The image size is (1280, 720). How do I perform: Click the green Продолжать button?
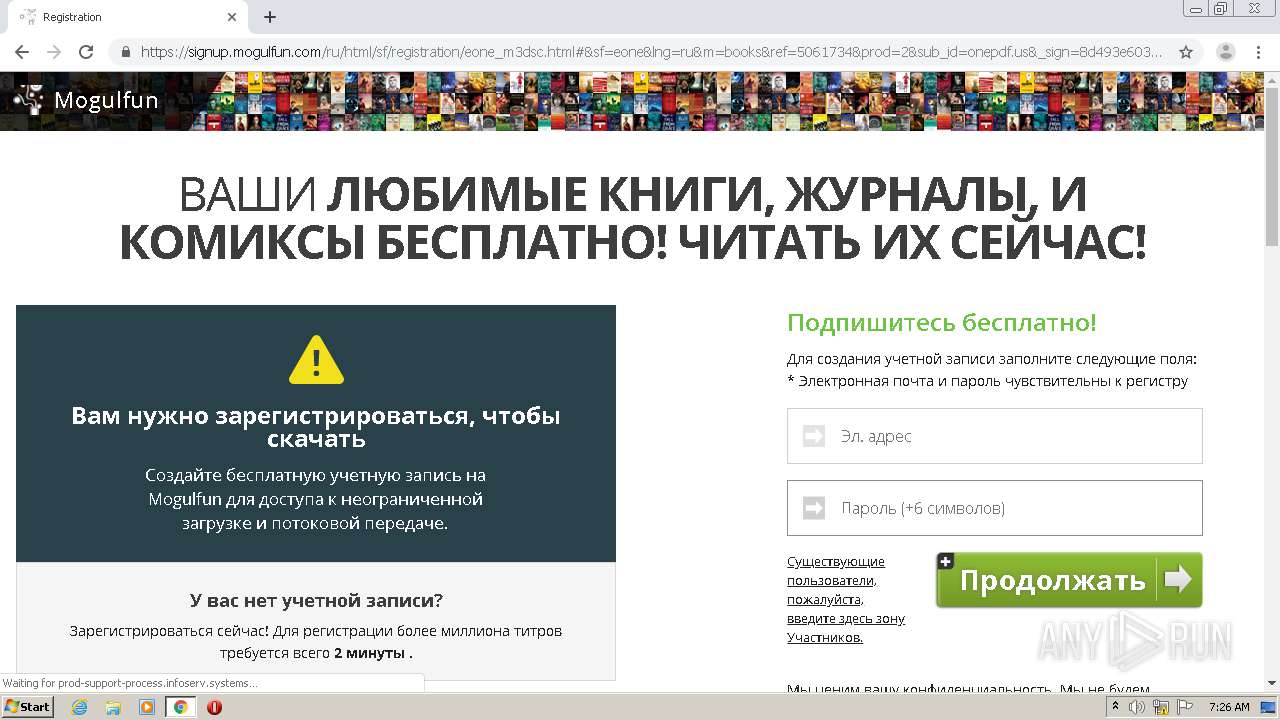1069,580
